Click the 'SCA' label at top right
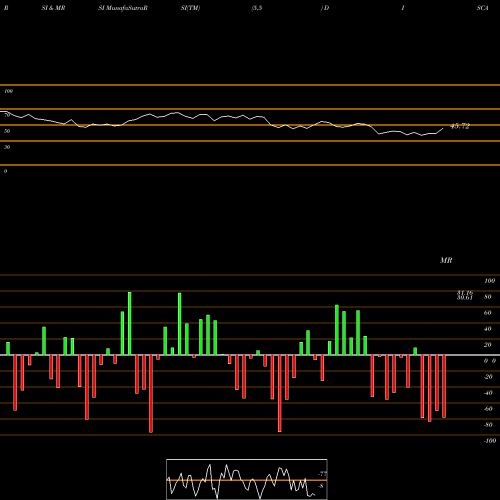The width and height of the screenshot is (500, 500). point(483,8)
